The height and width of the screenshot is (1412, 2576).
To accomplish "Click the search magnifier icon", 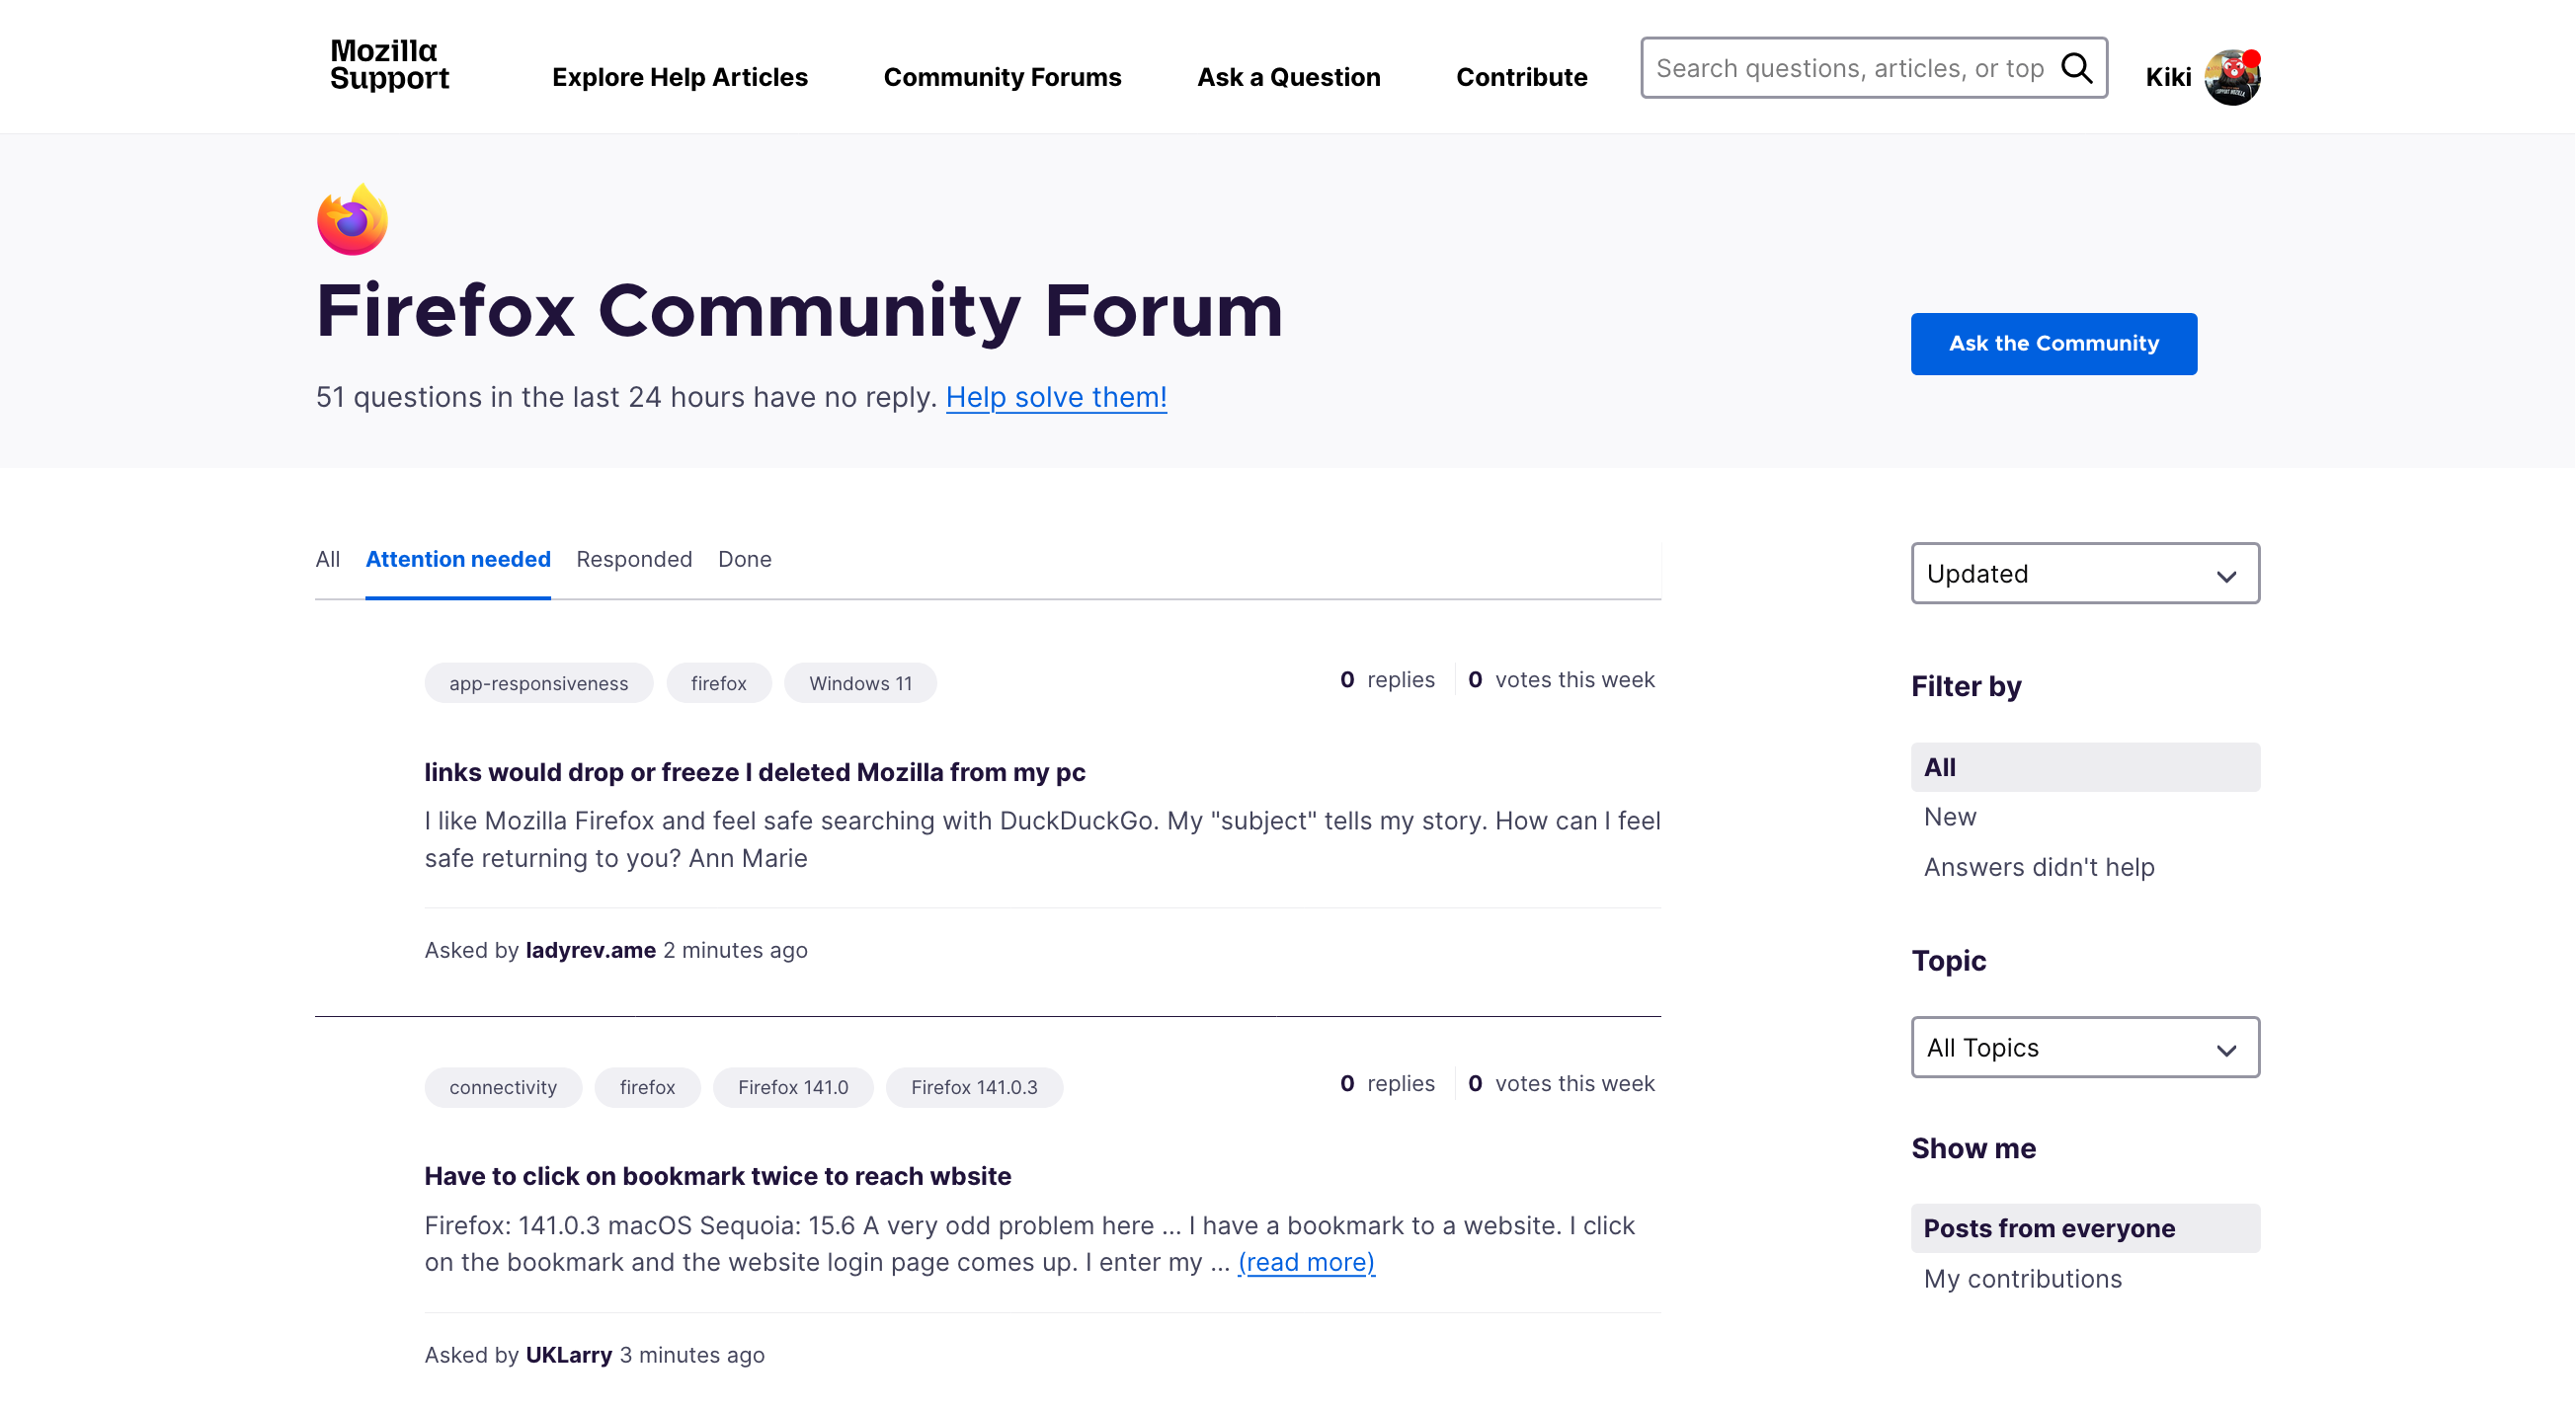I will point(2076,68).
